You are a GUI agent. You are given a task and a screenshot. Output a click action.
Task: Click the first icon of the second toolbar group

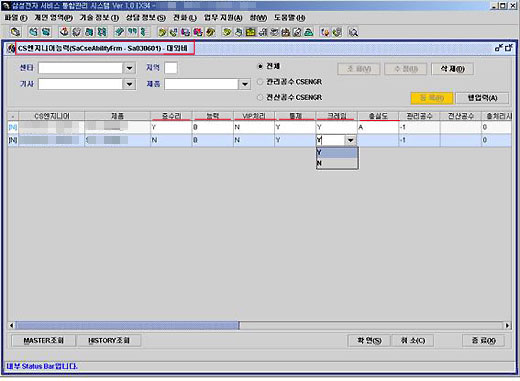33,32
